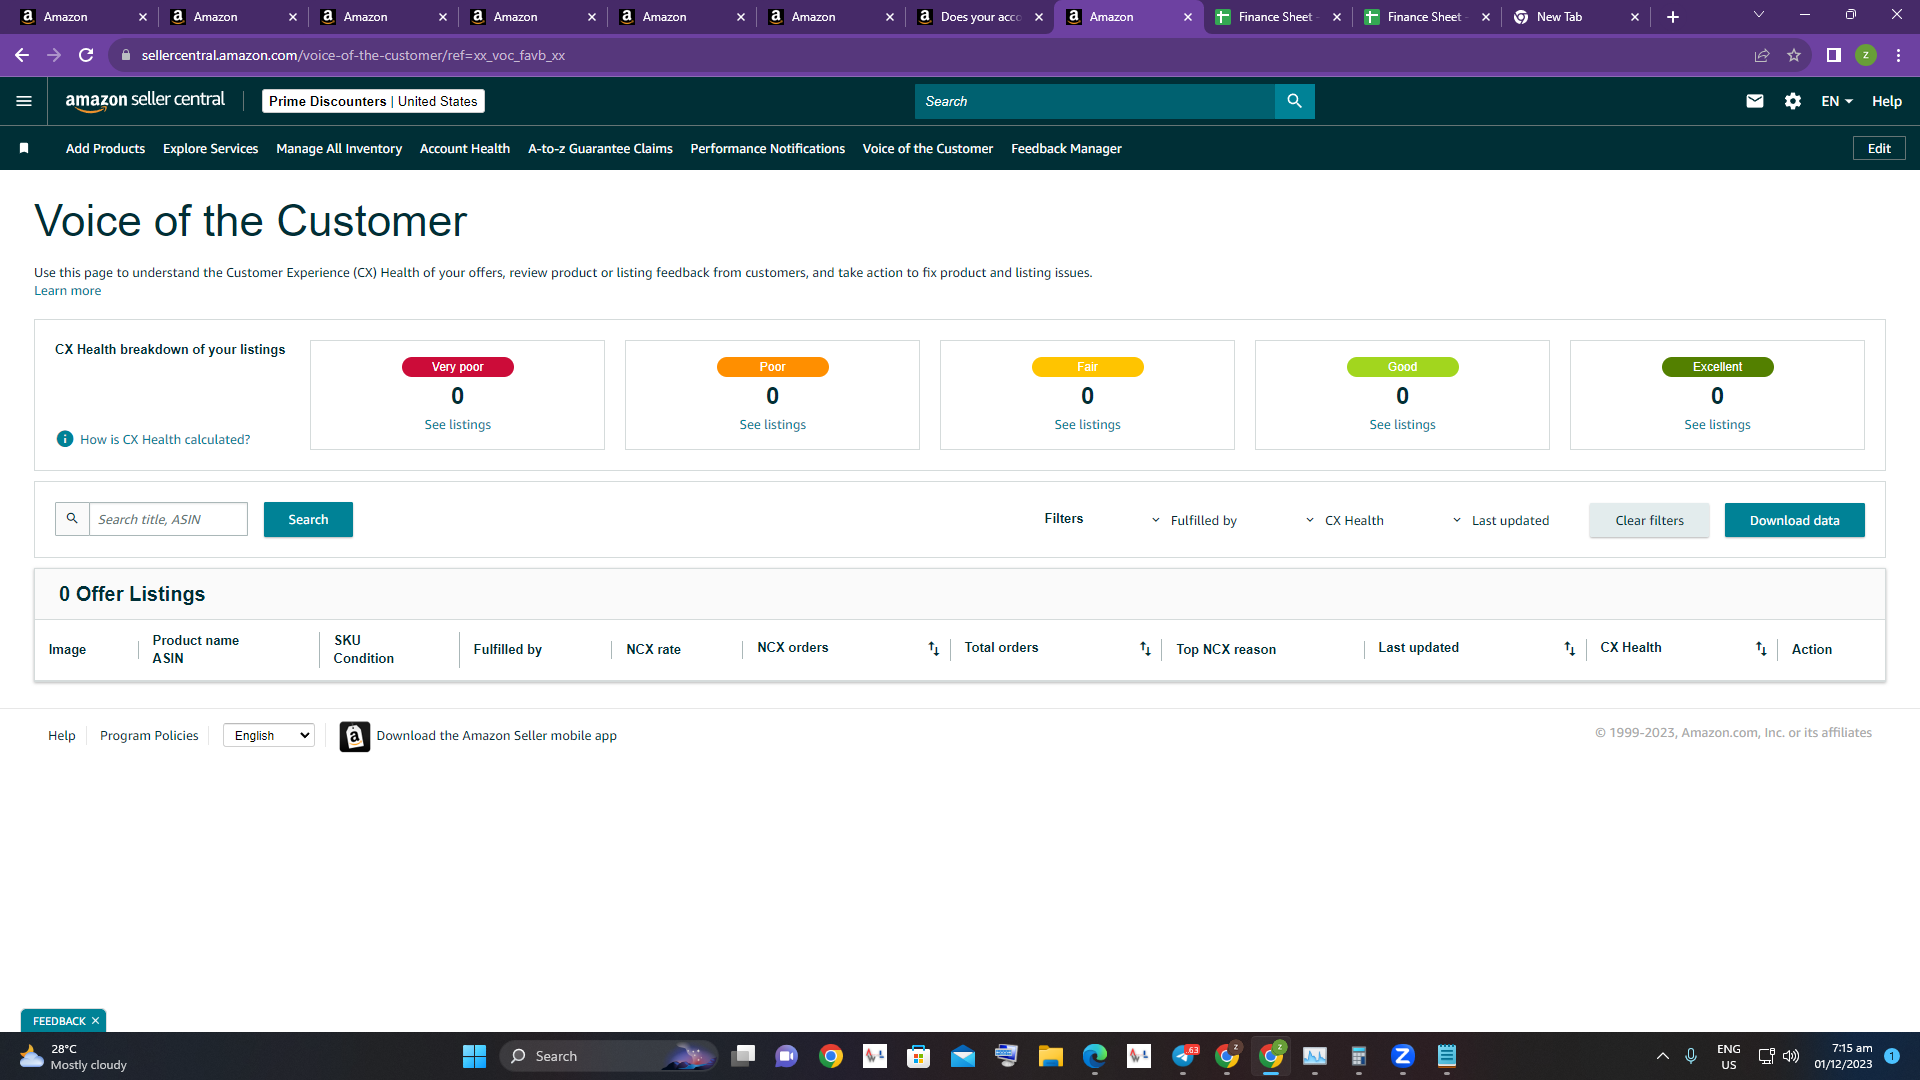Click the Download data button
1920x1080 pixels.
point(1794,520)
